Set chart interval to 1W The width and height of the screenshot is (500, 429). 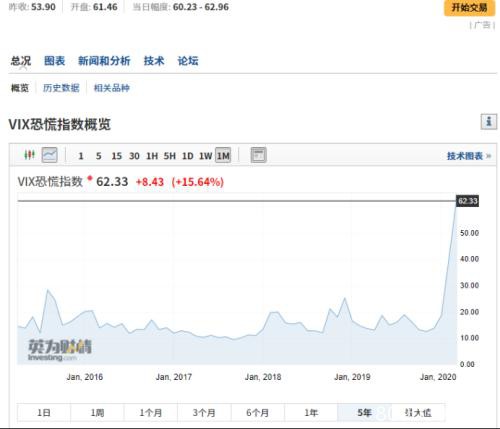205,156
